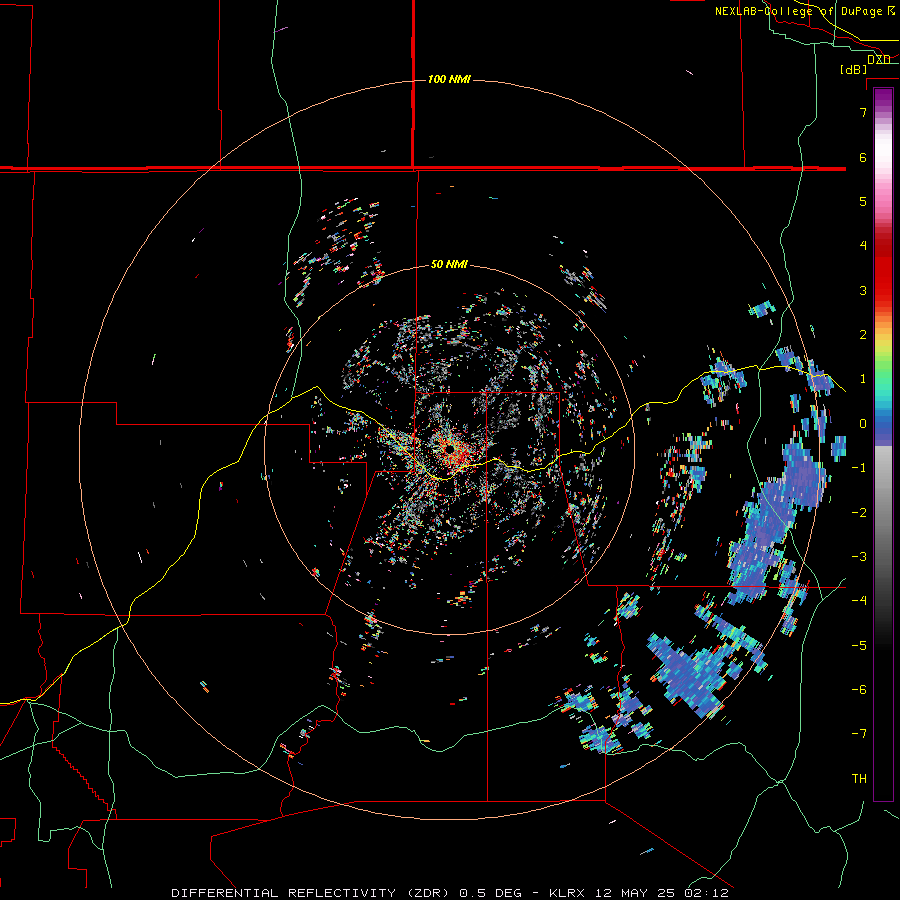Click the -6 value on ZDR scale

(859, 690)
